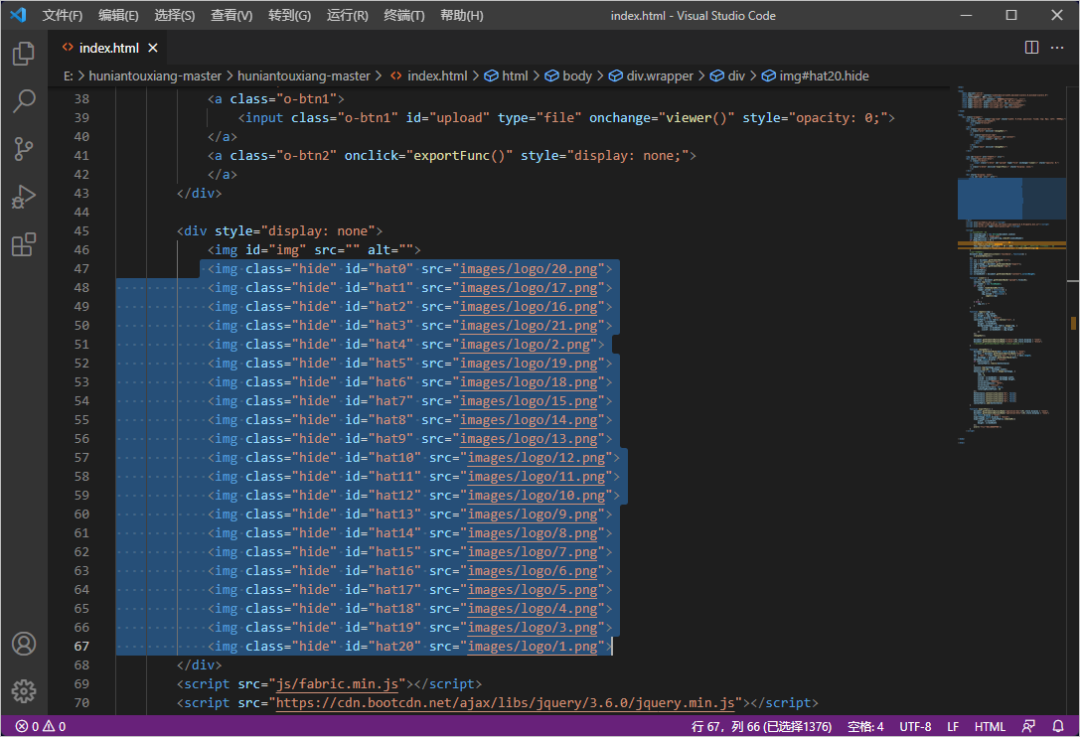Select UTF-8 encoding in status bar
The image size is (1080, 737).
(x=915, y=726)
